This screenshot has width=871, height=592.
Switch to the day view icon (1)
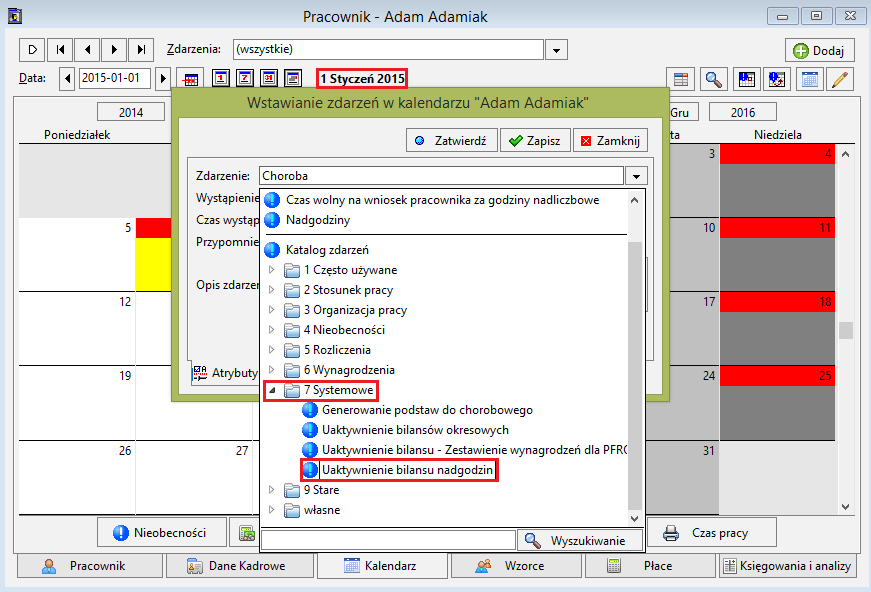pos(221,78)
